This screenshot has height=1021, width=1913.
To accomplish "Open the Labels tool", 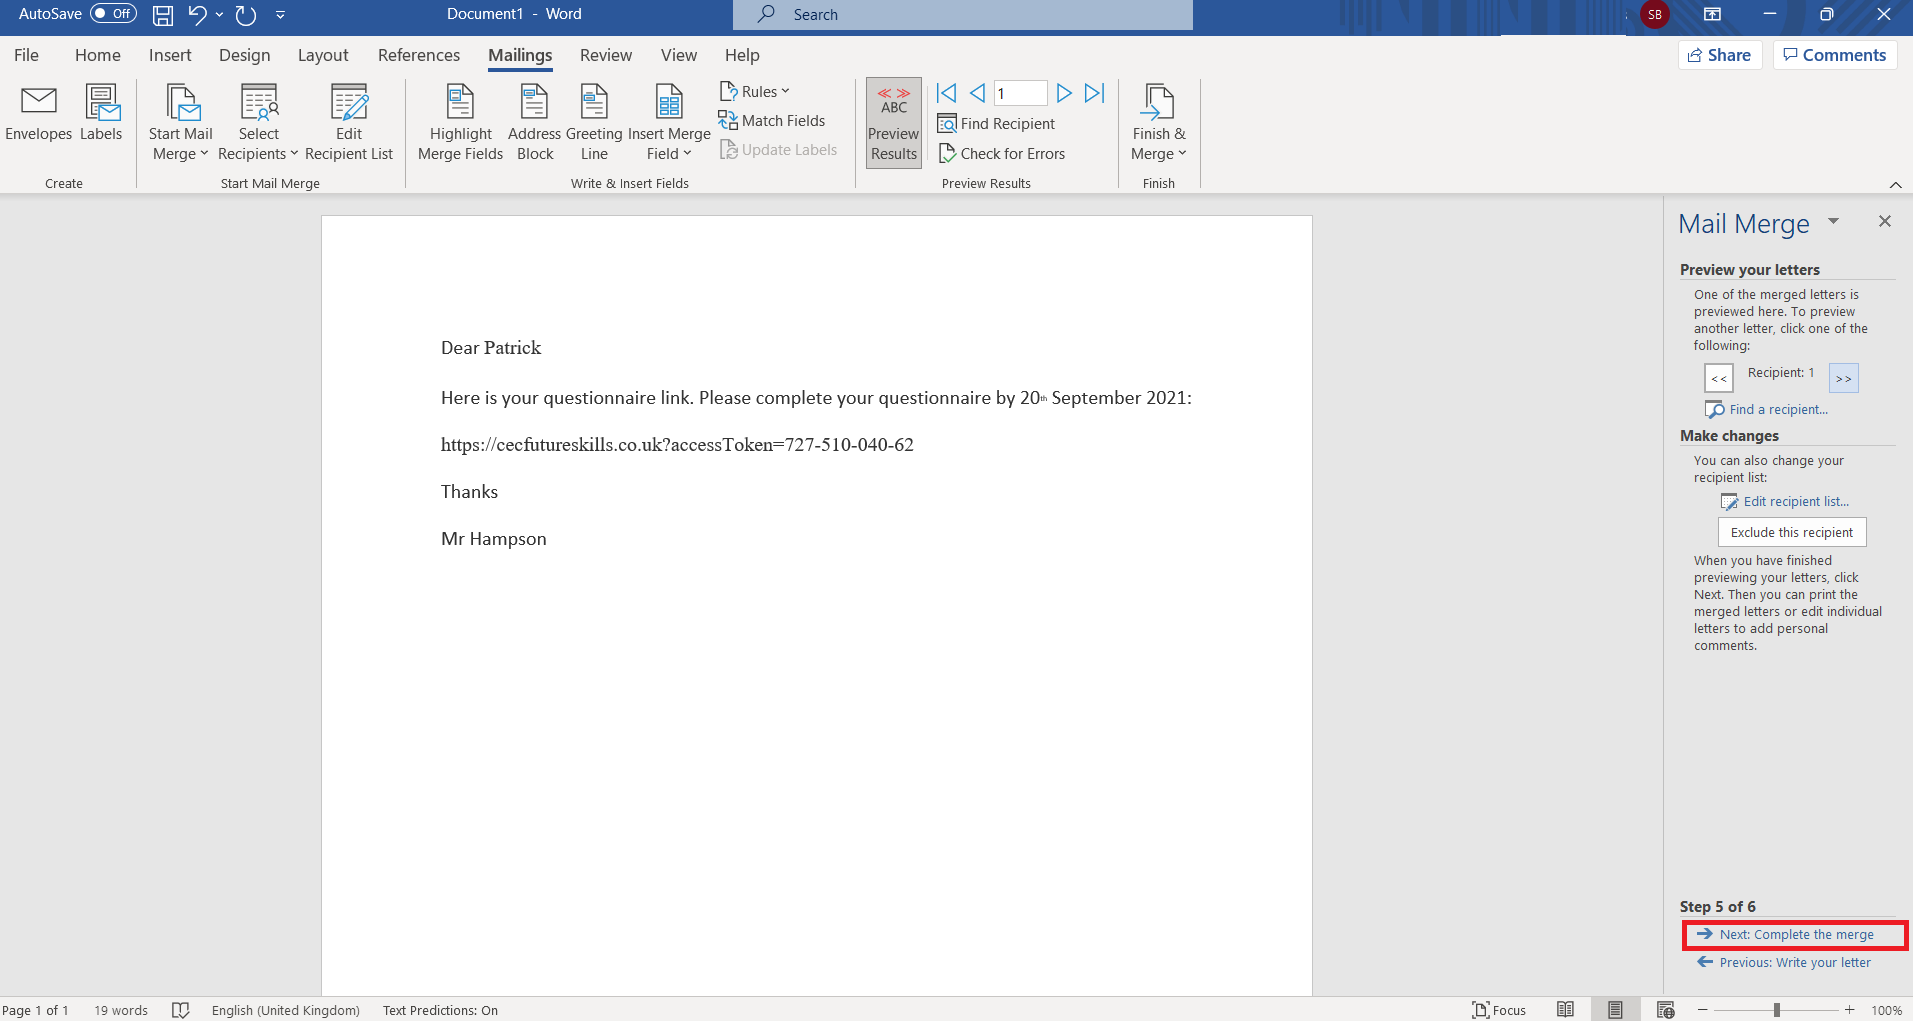I will (x=101, y=114).
